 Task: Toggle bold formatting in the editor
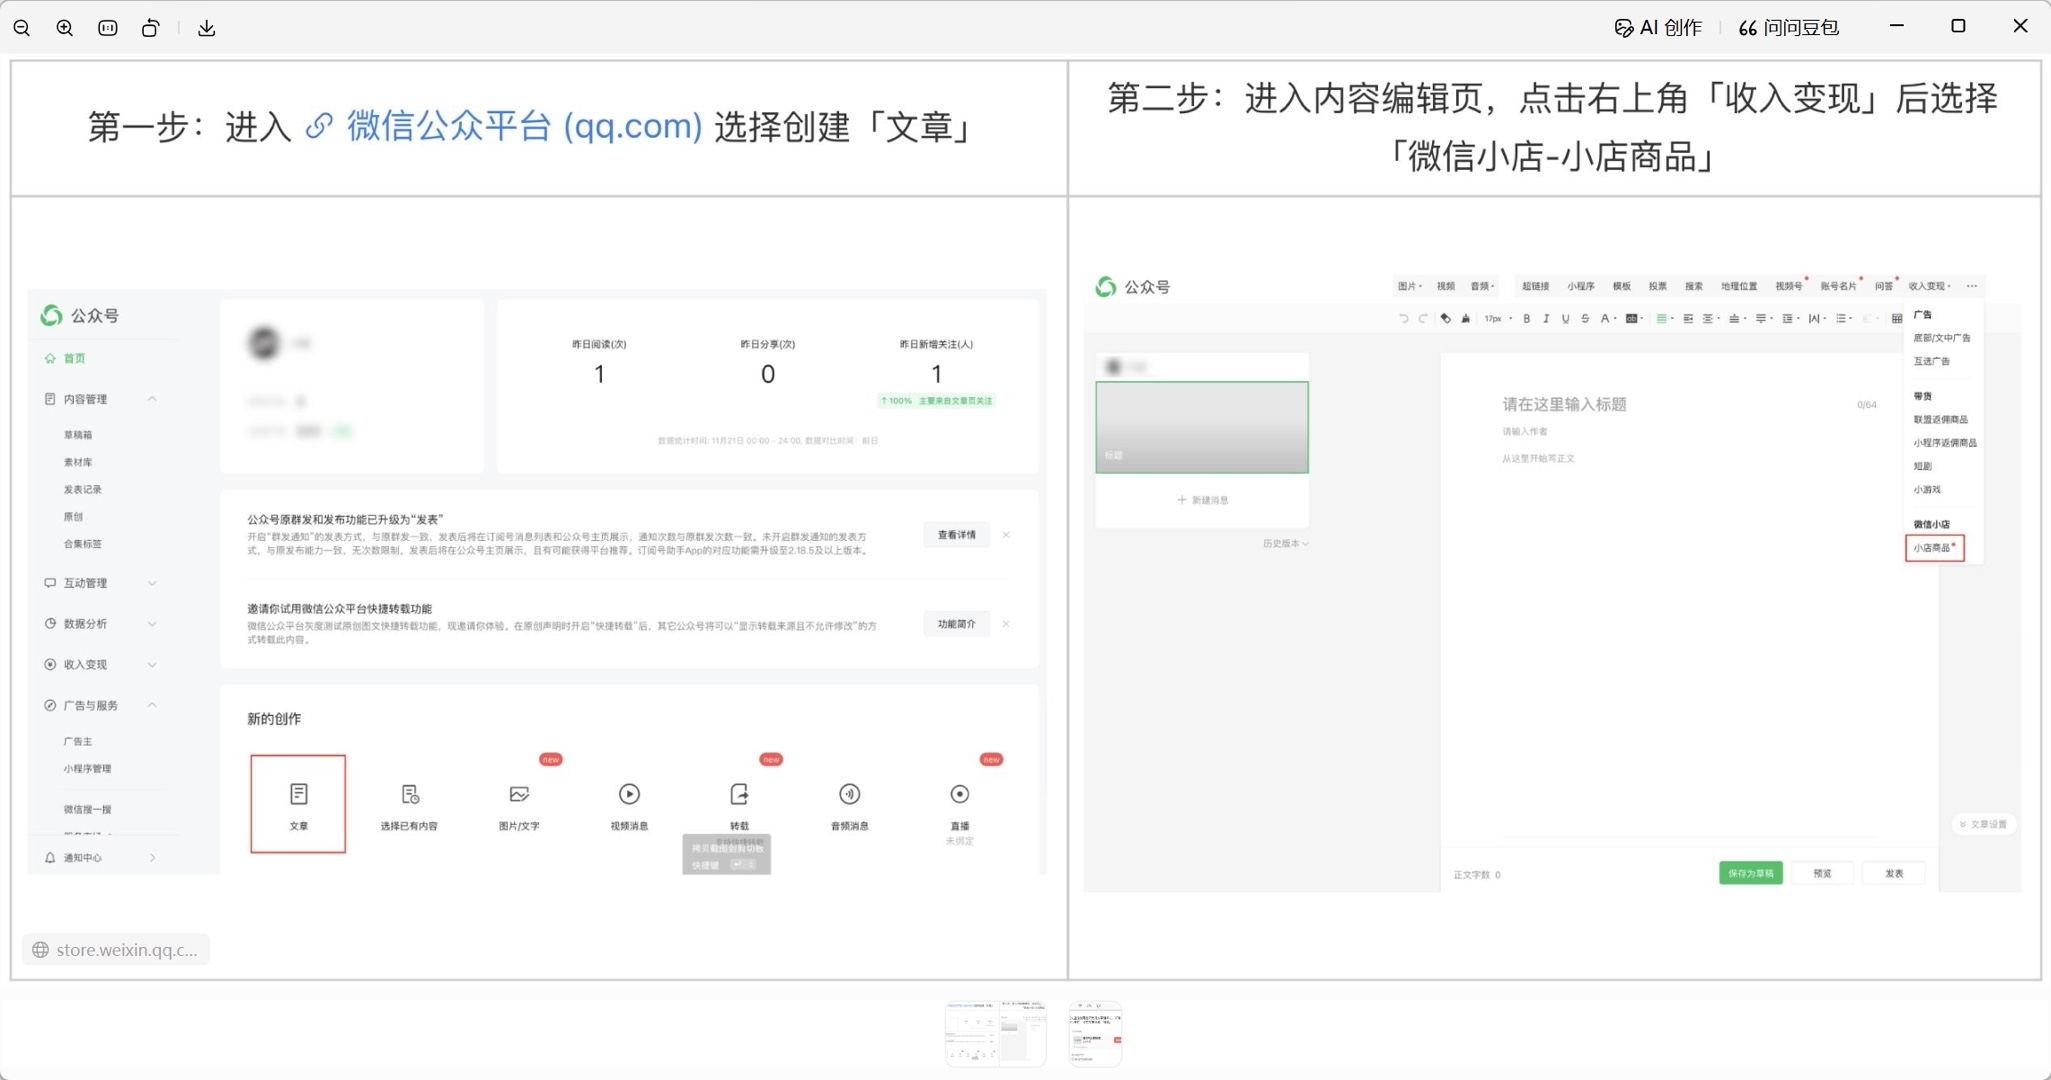[1526, 319]
